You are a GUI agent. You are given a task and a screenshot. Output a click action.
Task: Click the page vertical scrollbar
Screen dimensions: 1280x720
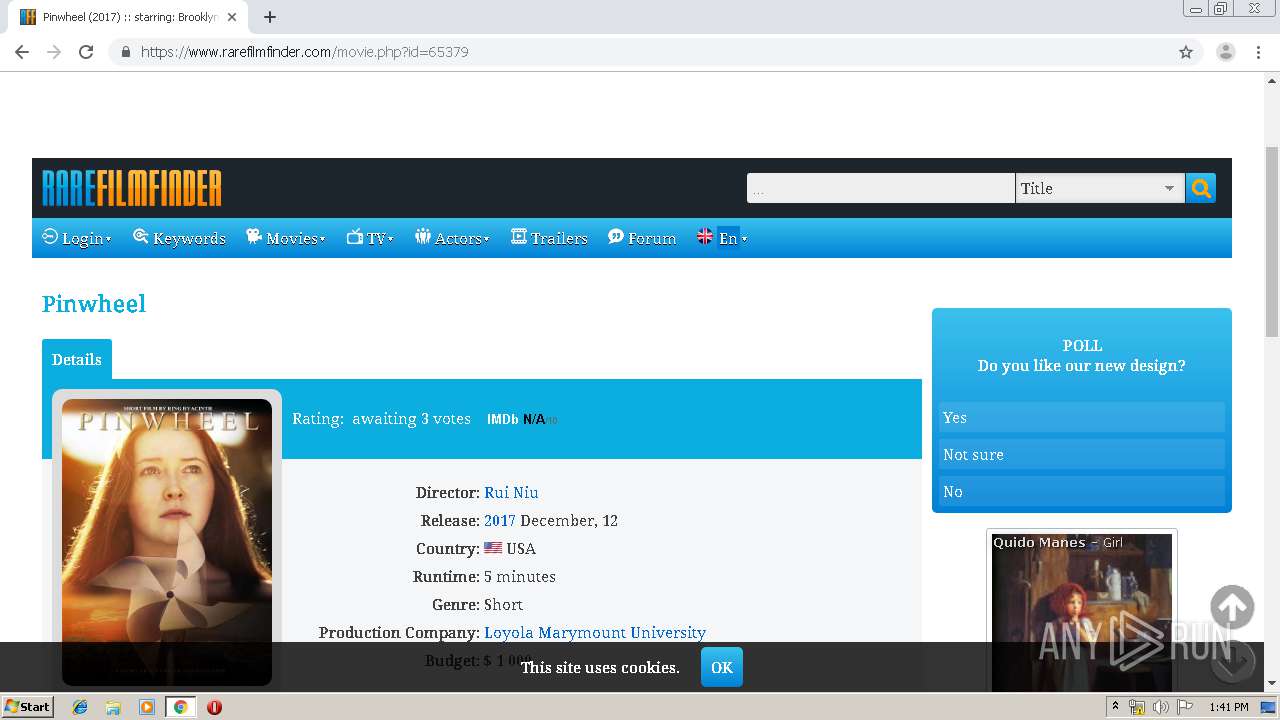point(1272,242)
